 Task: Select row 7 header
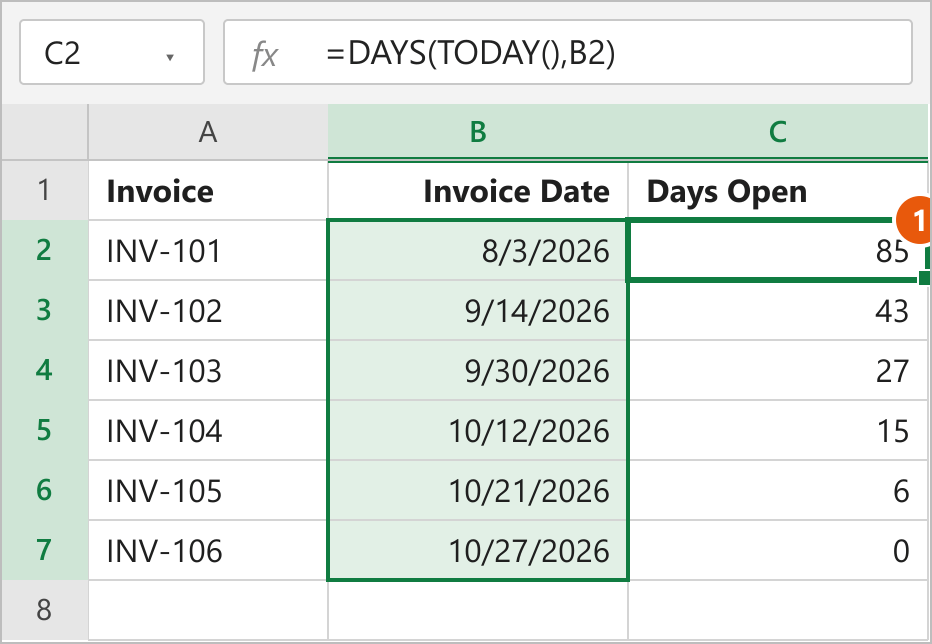tap(45, 551)
